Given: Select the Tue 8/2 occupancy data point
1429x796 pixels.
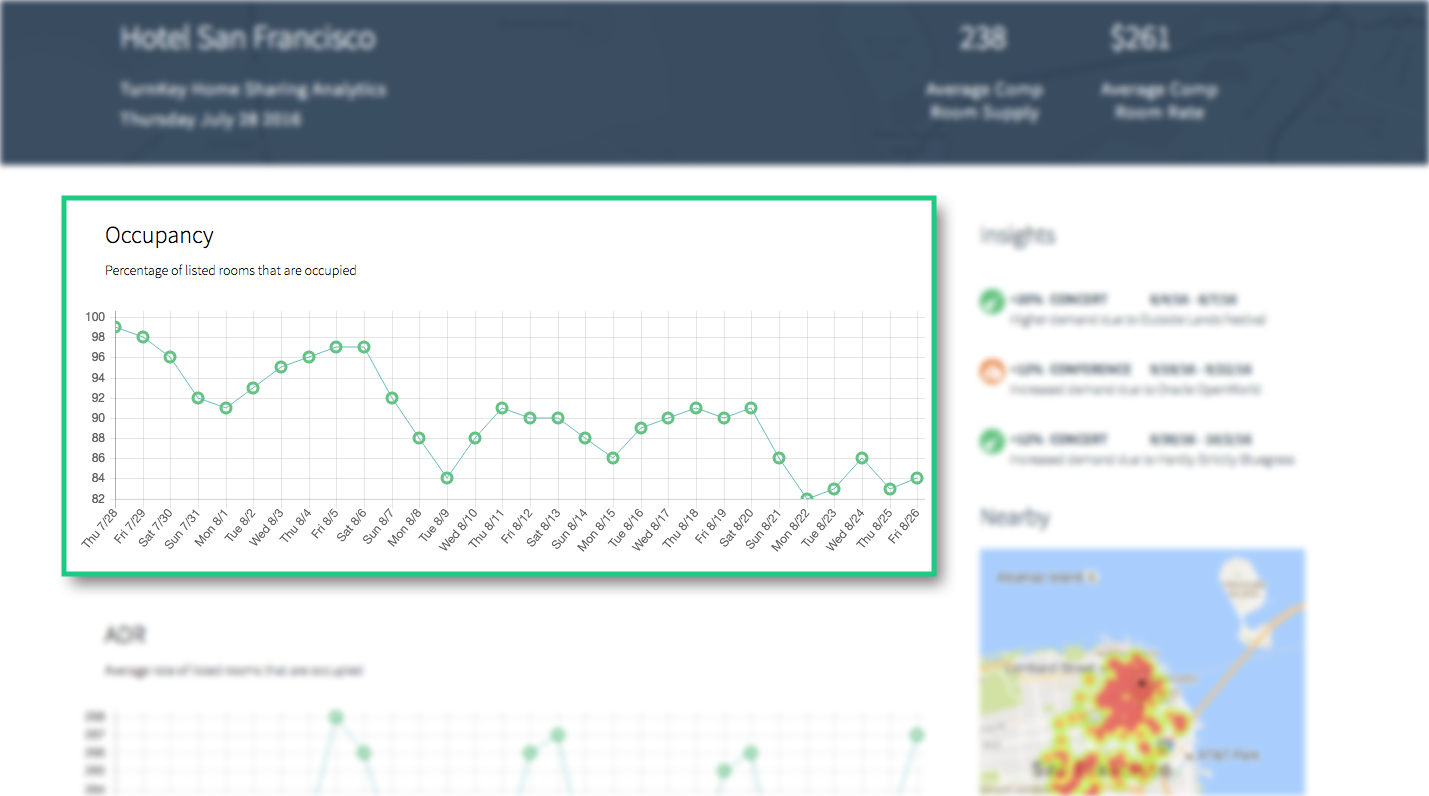Looking at the screenshot, I should coord(253,388).
